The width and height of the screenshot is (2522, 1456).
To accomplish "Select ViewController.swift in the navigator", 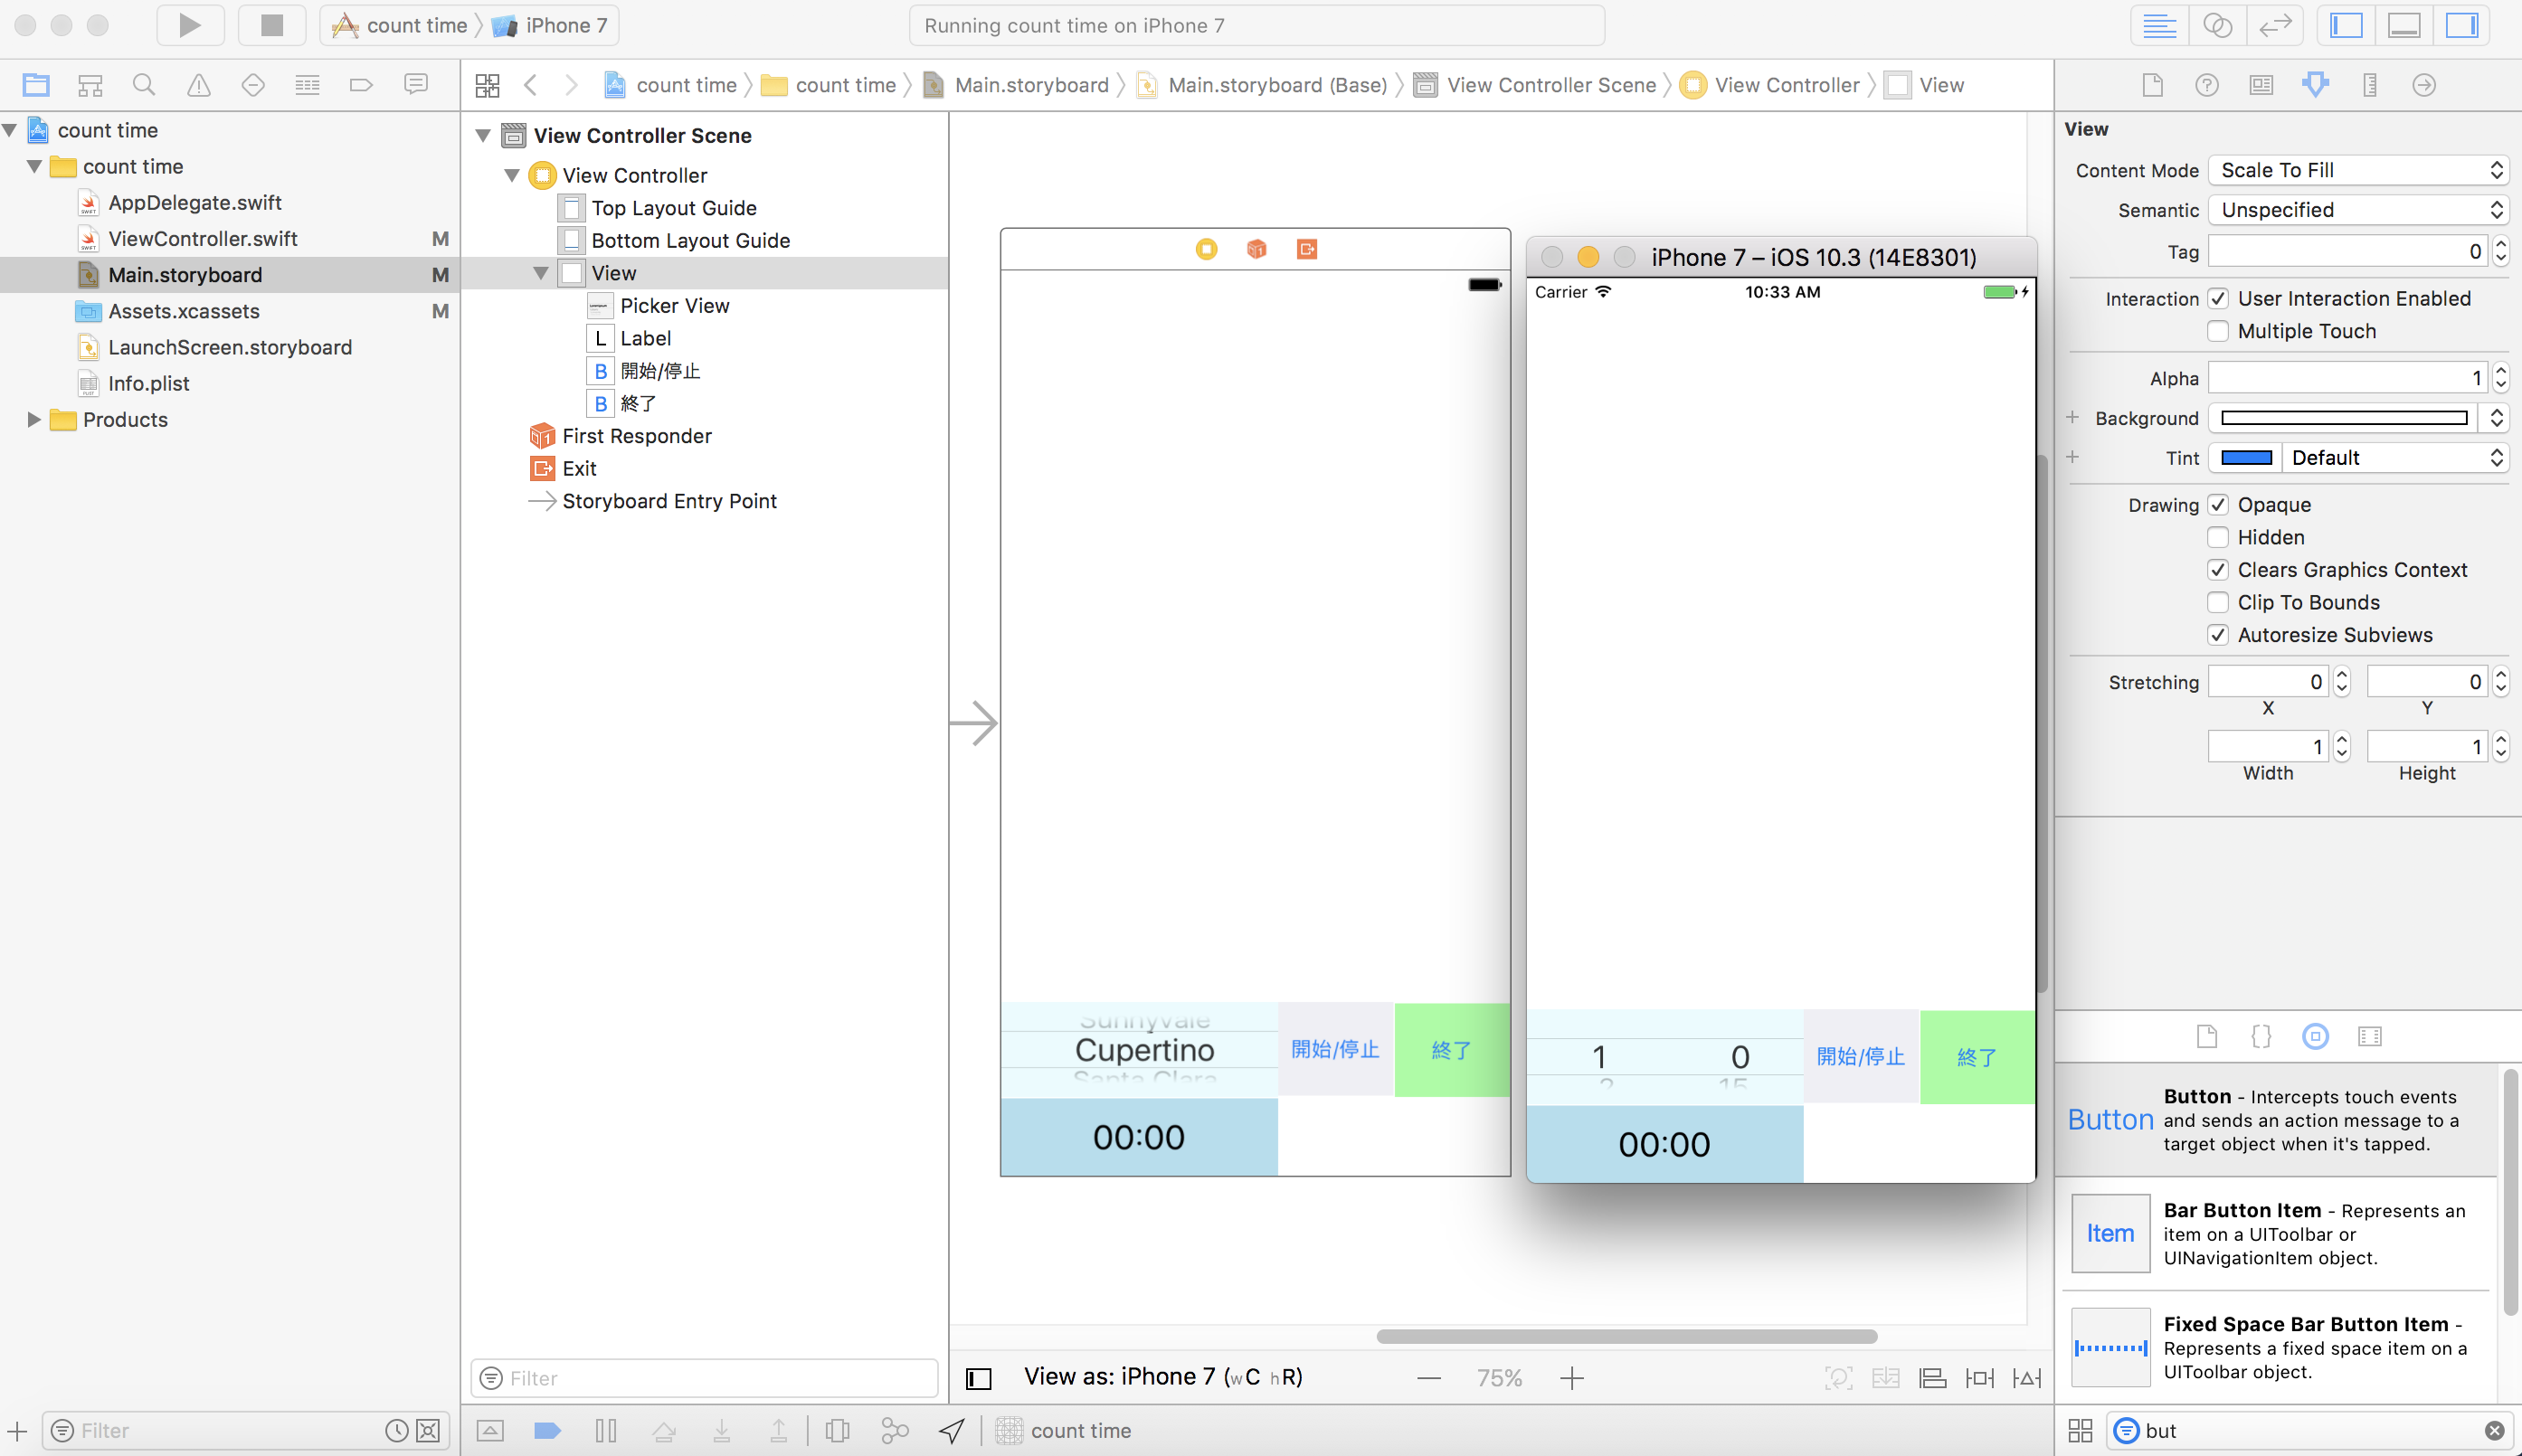I will 202,238.
